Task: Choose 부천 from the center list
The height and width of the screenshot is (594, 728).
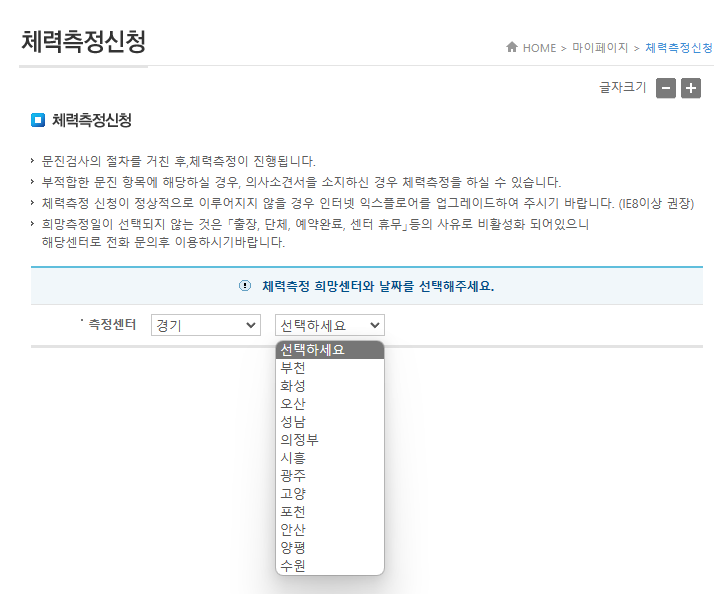Action: pyautogui.click(x=330, y=368)
